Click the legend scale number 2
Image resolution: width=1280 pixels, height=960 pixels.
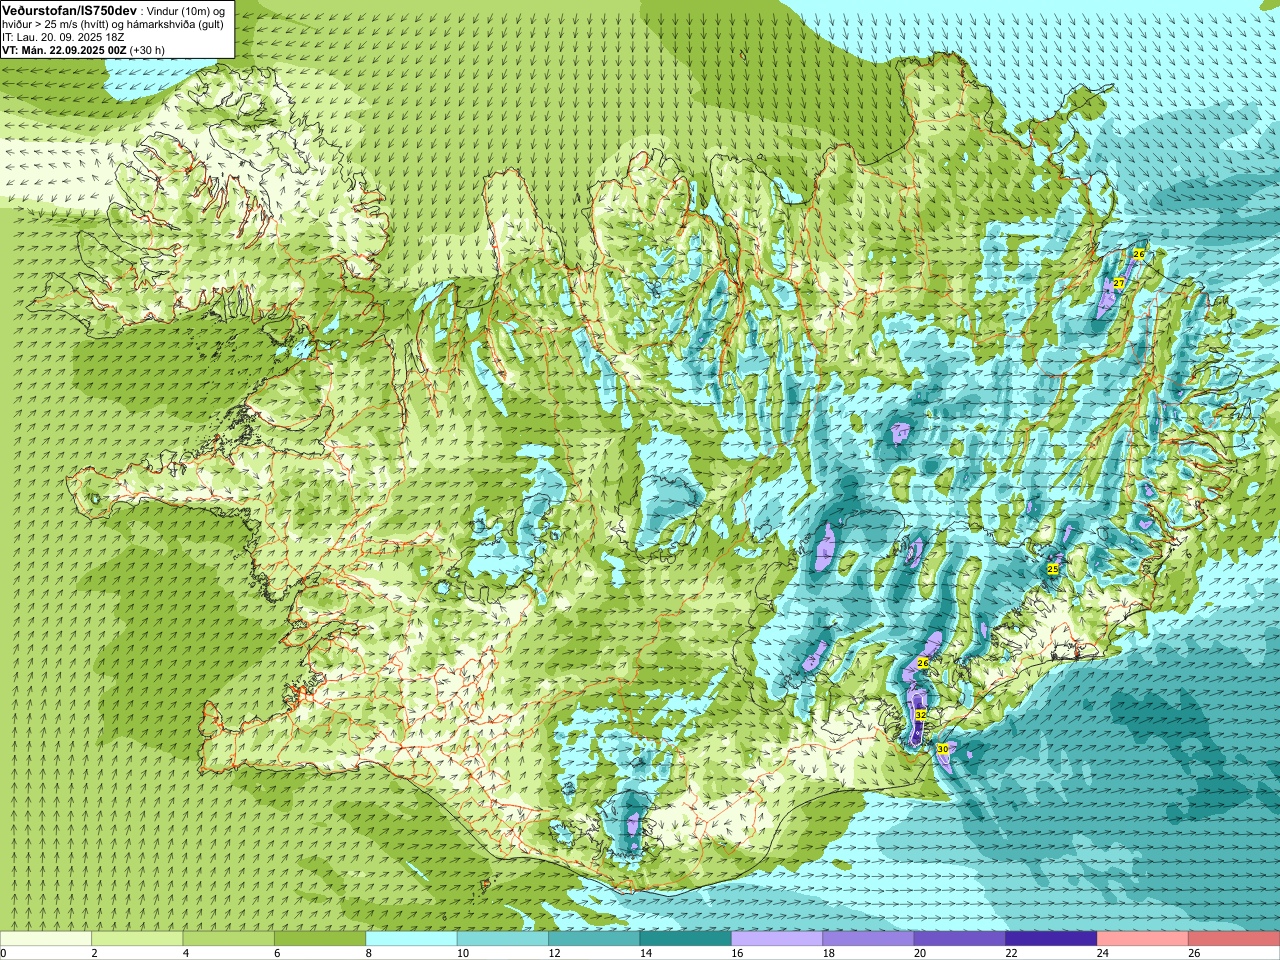94,953
